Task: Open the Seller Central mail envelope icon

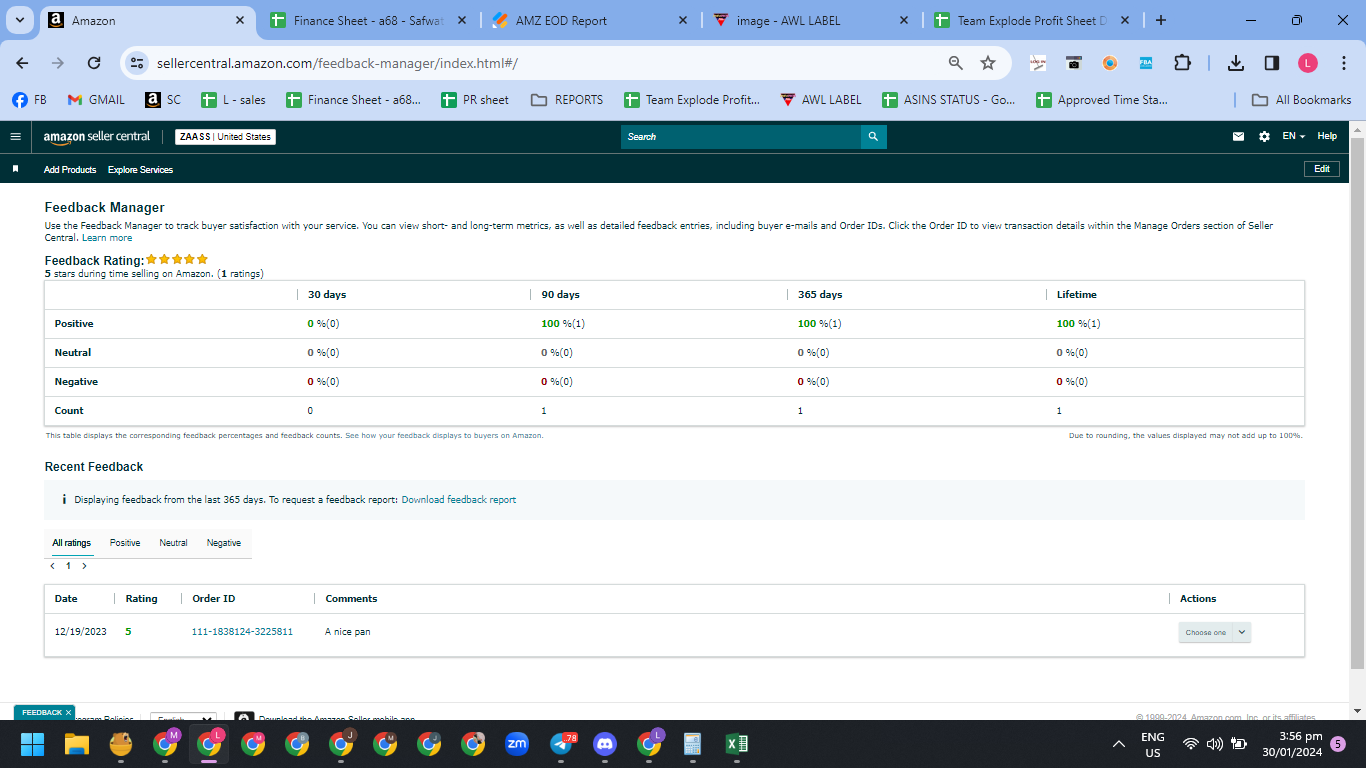Action: (x=1239, y=136)
